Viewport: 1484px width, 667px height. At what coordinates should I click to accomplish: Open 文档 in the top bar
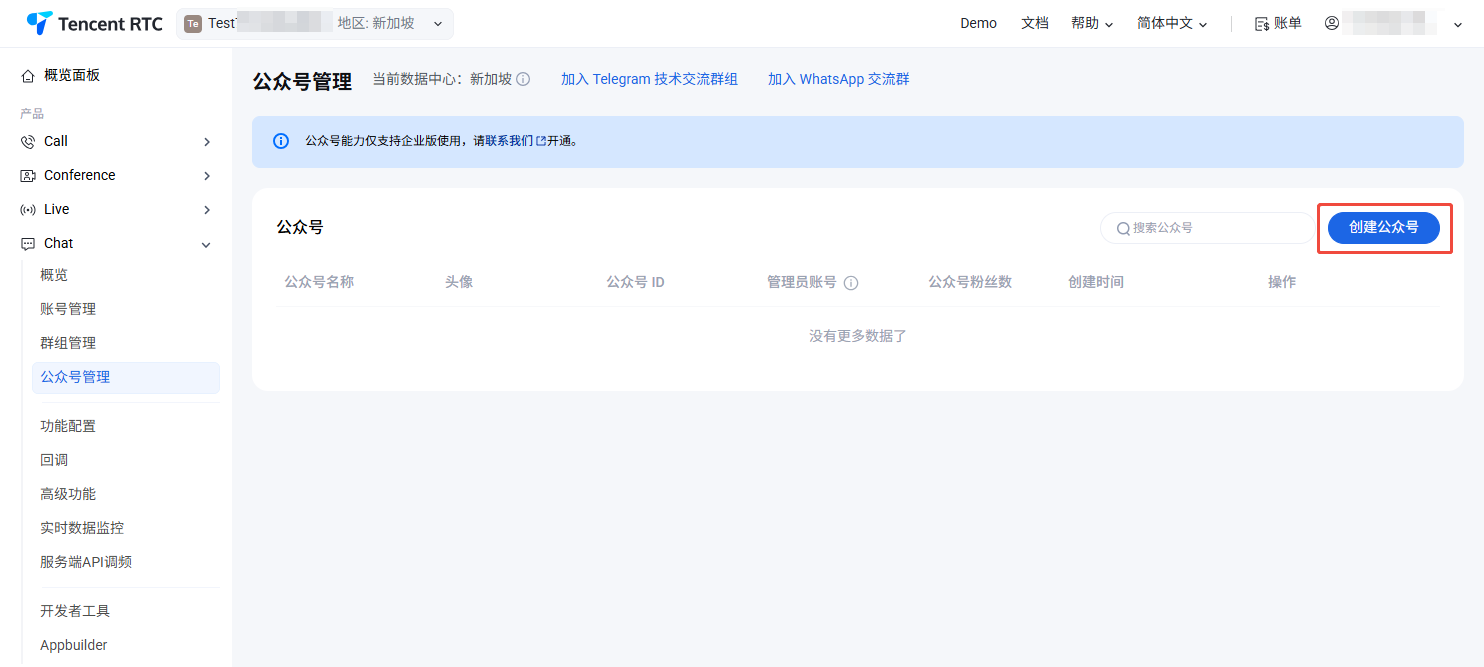pos(1034,23)
